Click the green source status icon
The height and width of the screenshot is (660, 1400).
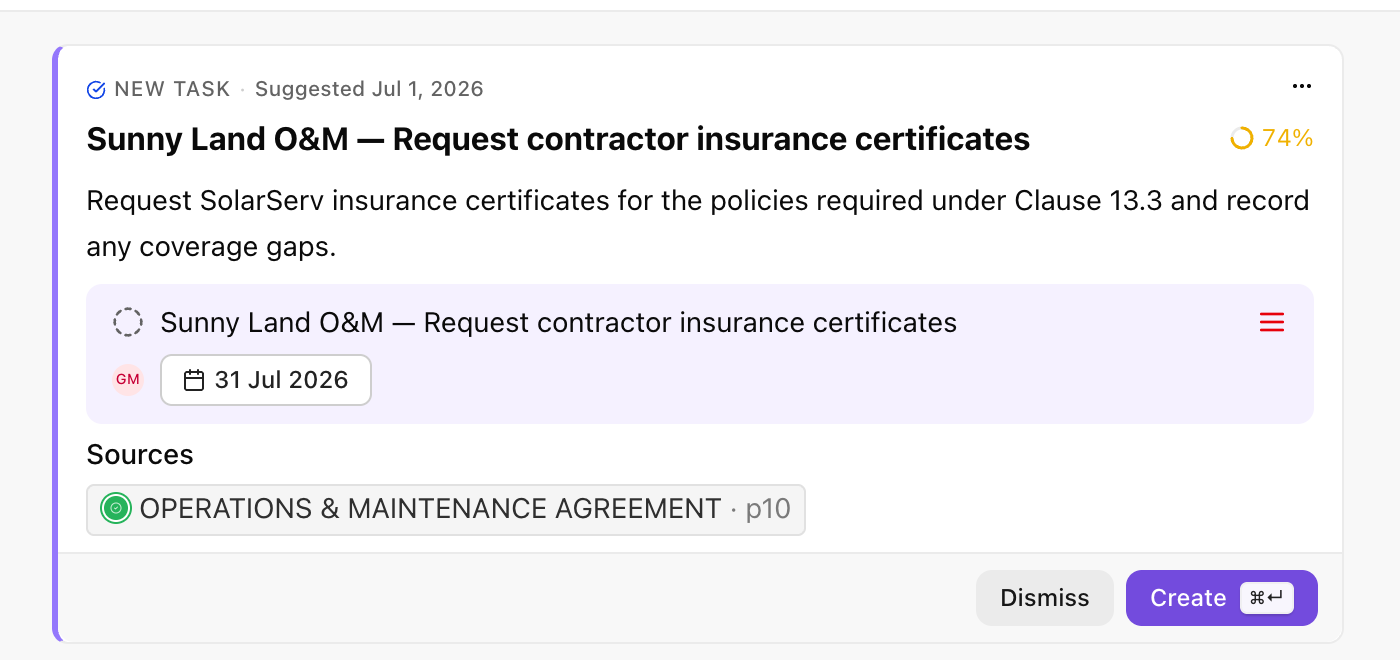(116, 509)
